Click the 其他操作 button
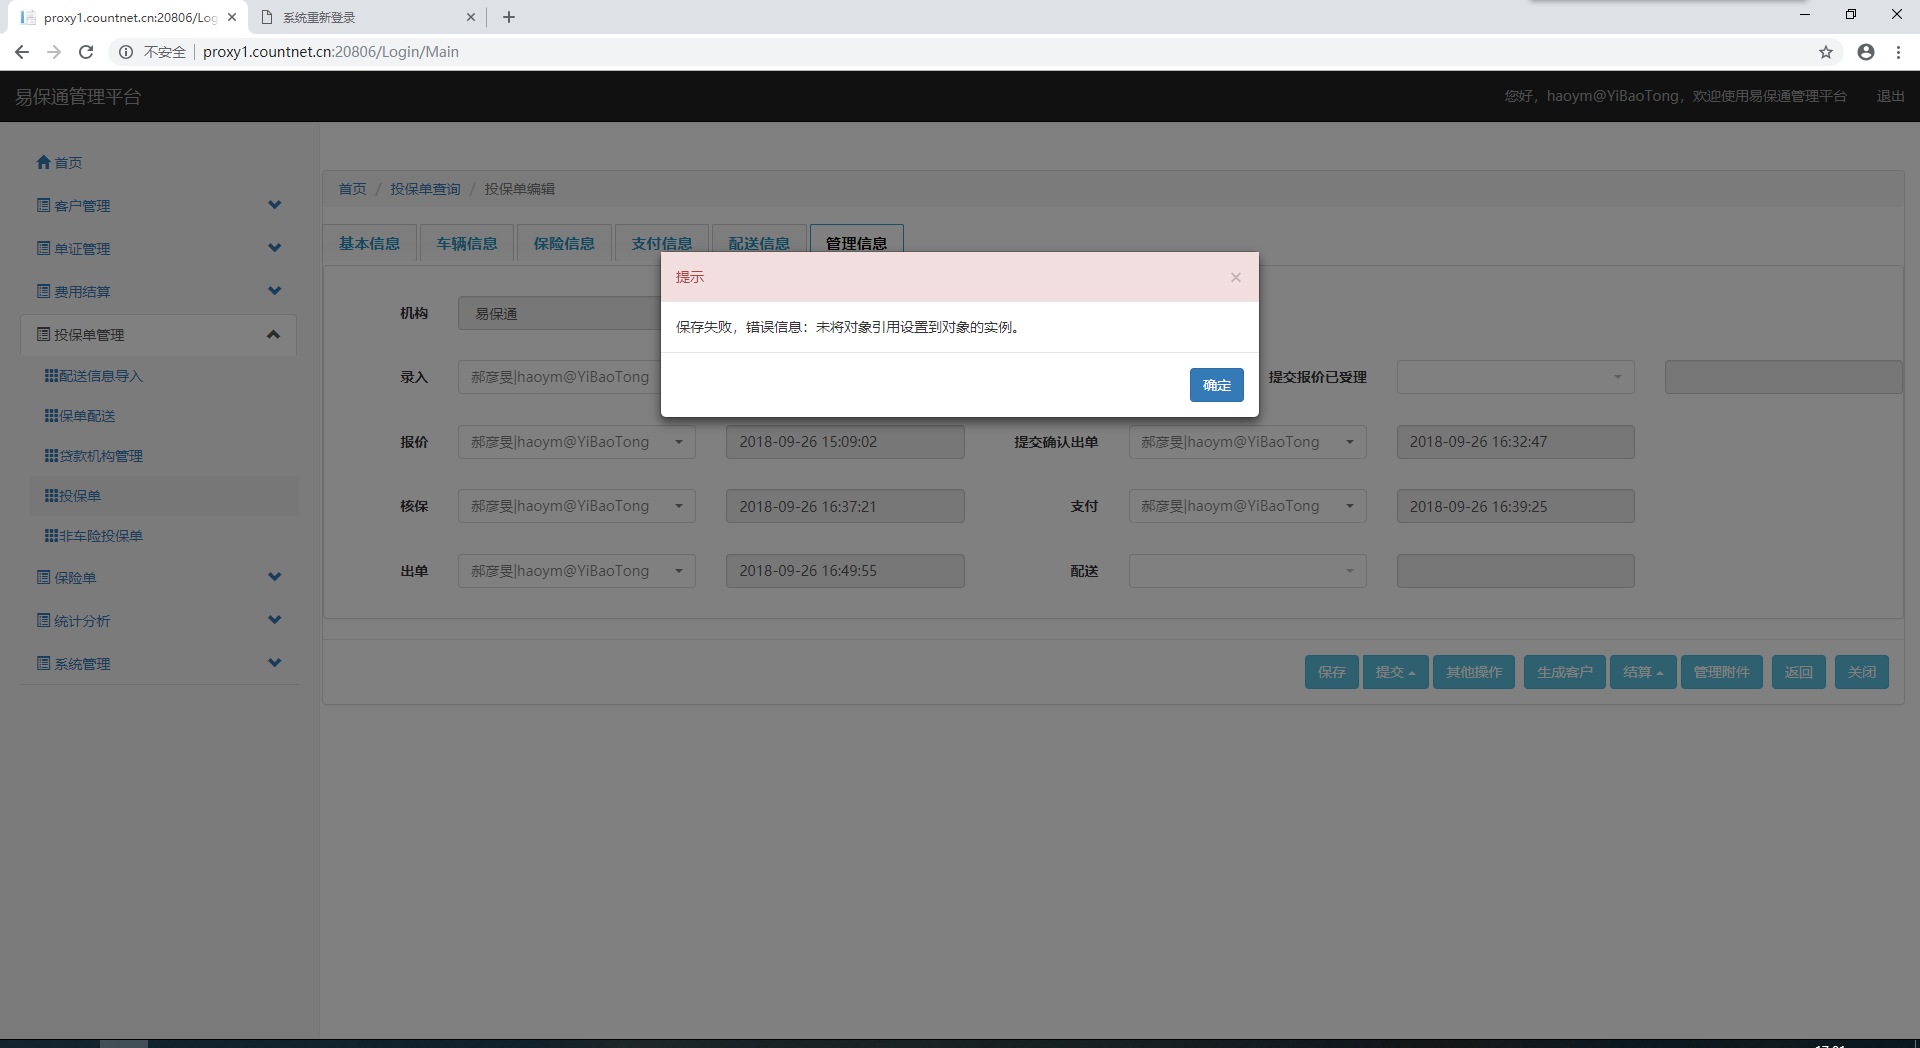The width and height of the screenshot is (1920, 1048). click(1474, 672)
